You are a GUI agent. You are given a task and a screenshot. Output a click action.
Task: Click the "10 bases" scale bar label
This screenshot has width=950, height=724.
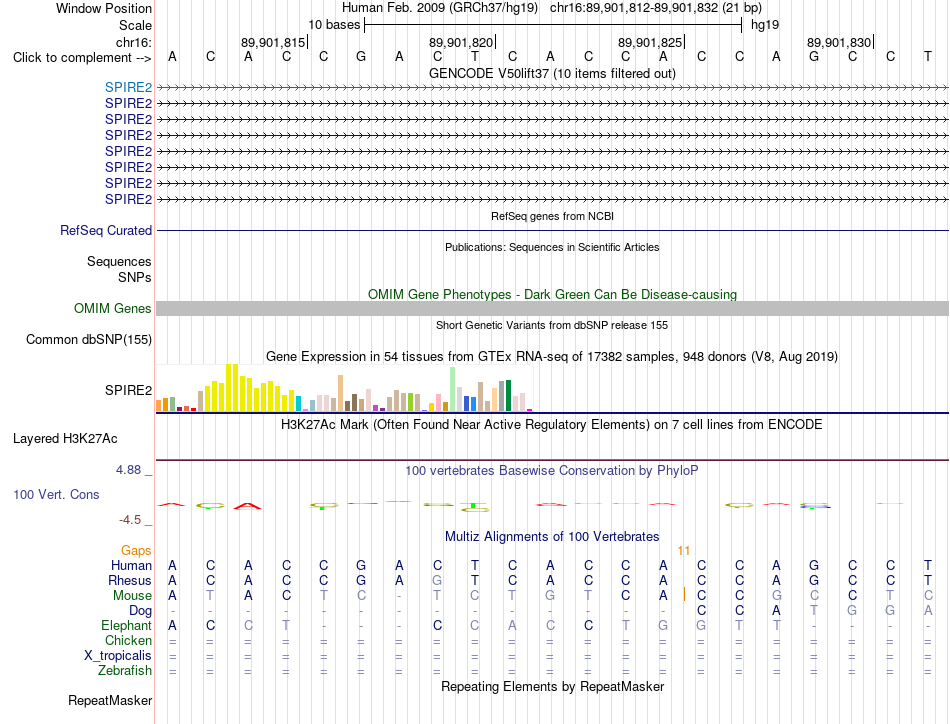click(334, 25)
